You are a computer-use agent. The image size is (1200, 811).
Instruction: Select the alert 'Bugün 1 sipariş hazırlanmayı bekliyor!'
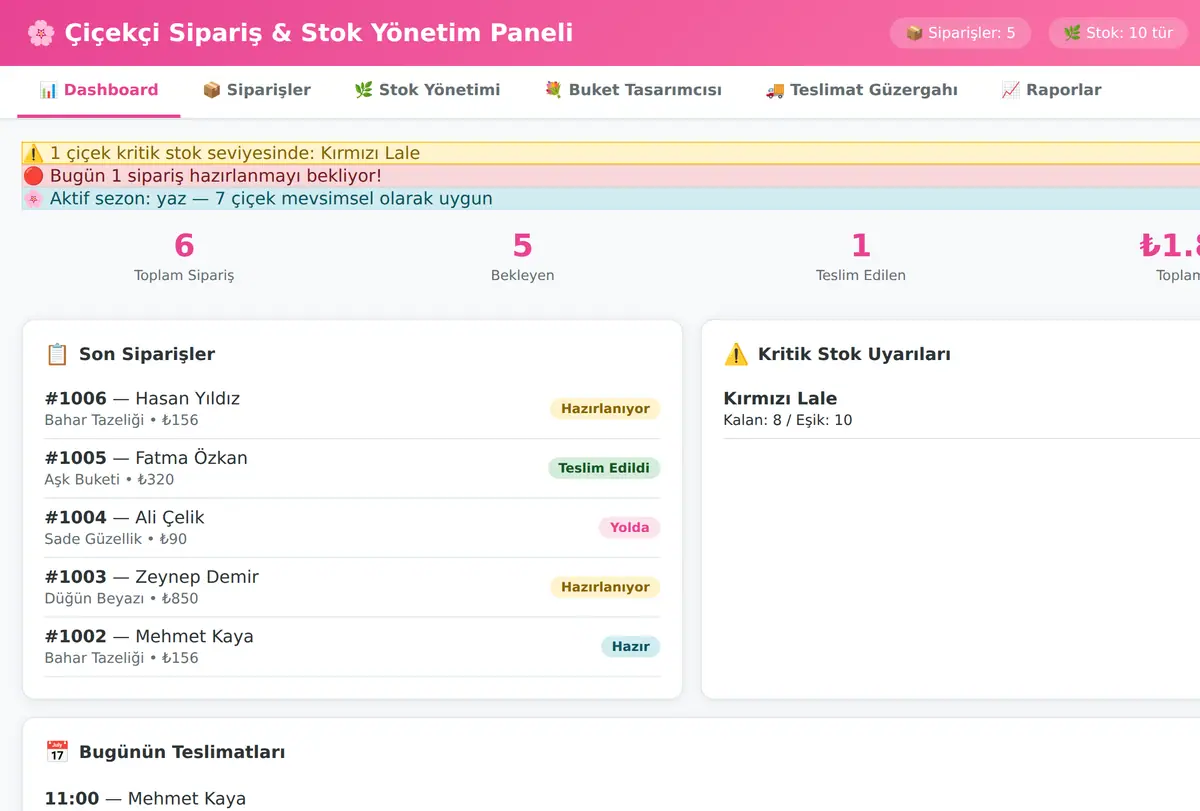611,176
